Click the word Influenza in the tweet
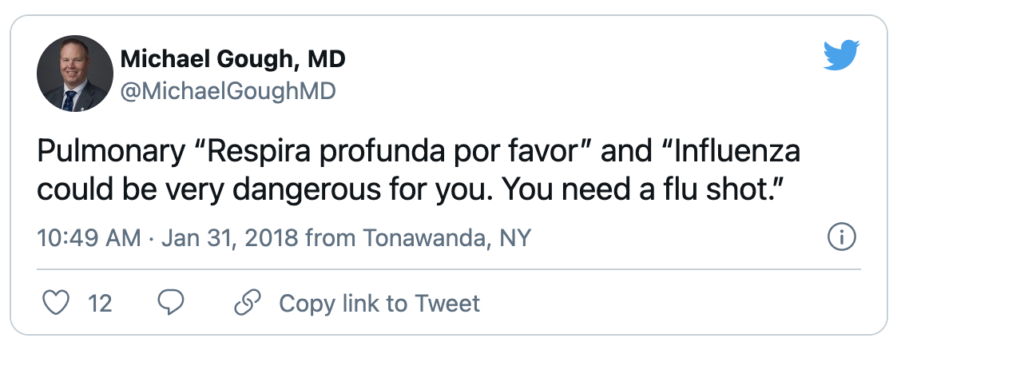Image resolution: width=1024 pixels, height=366 pixels. (x=737, y=152)
